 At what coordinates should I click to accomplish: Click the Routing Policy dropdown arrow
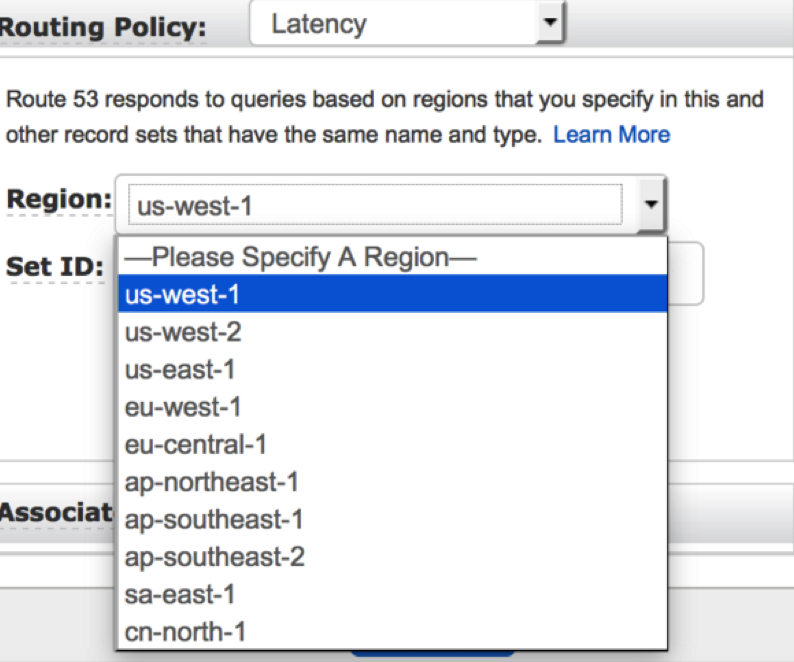point(549,22)
